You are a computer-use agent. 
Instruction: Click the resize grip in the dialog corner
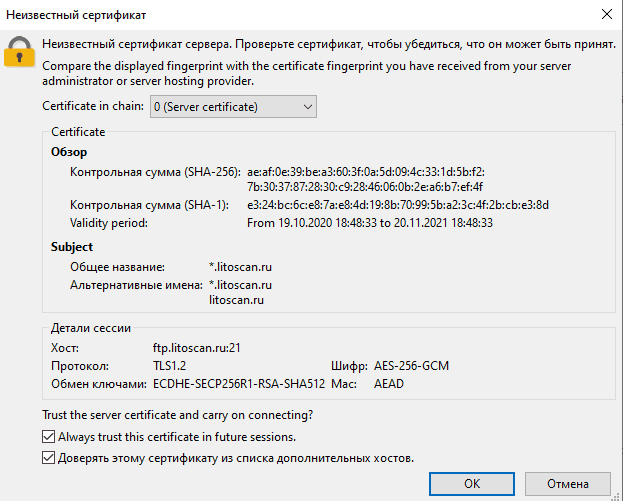pos(616,496)
